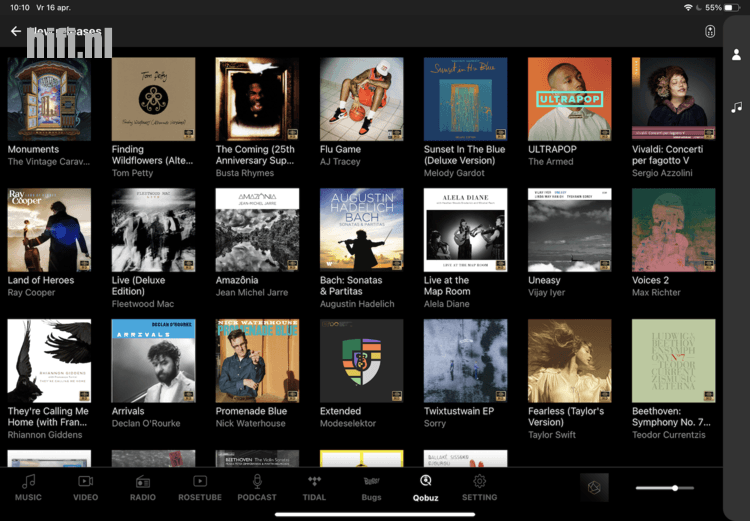Image resolution: width=750 pixels, height=521 pixels.
Task: Open the Twixtustwain EP cover
Action: click(x=465, y=361)
